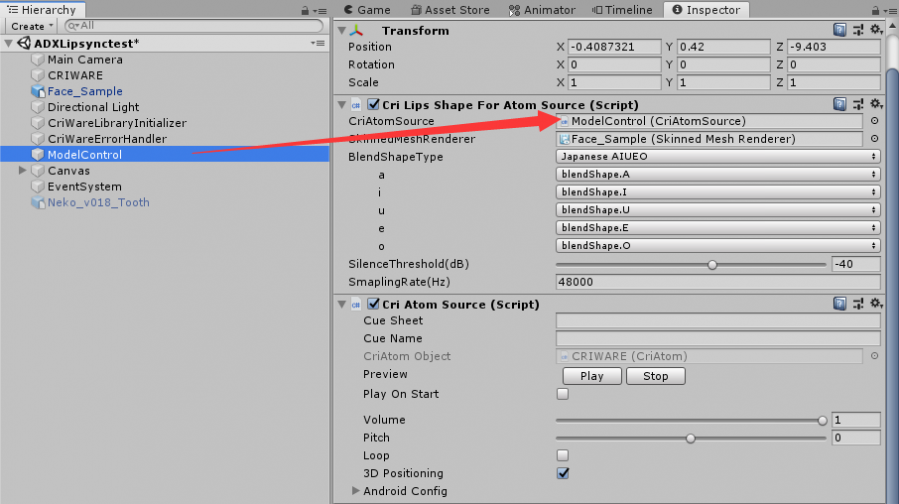Viewport: 899px width, 504px height.
Task: Open Cri Atom Source help icon
Action: point(839,303)
